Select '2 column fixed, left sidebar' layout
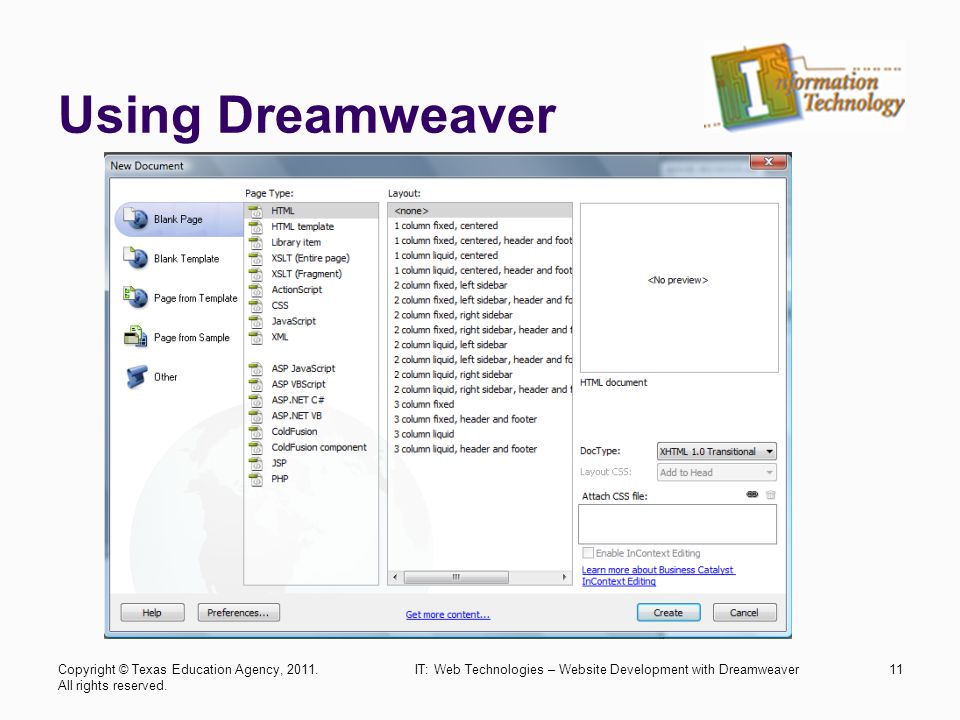960x720 pixels. point(480,285)
